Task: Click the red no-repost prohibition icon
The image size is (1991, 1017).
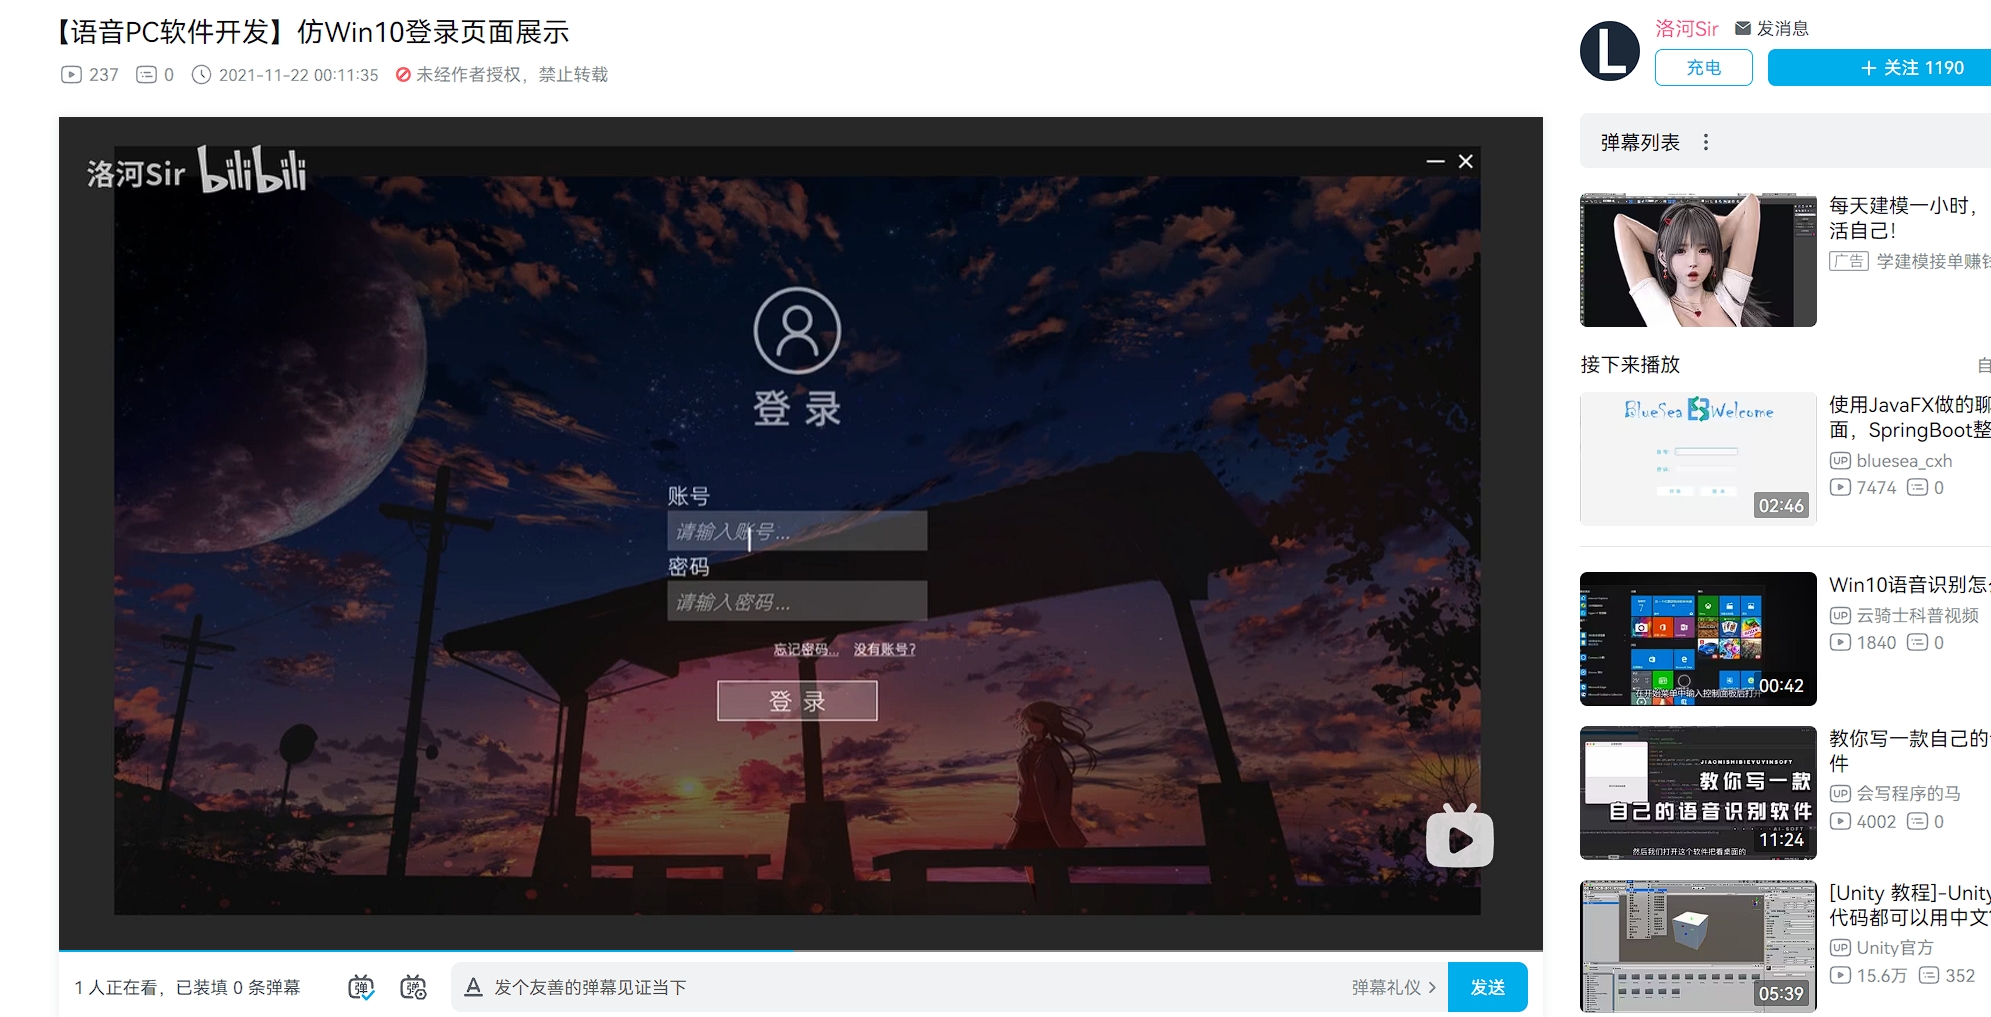Action: 403,75
